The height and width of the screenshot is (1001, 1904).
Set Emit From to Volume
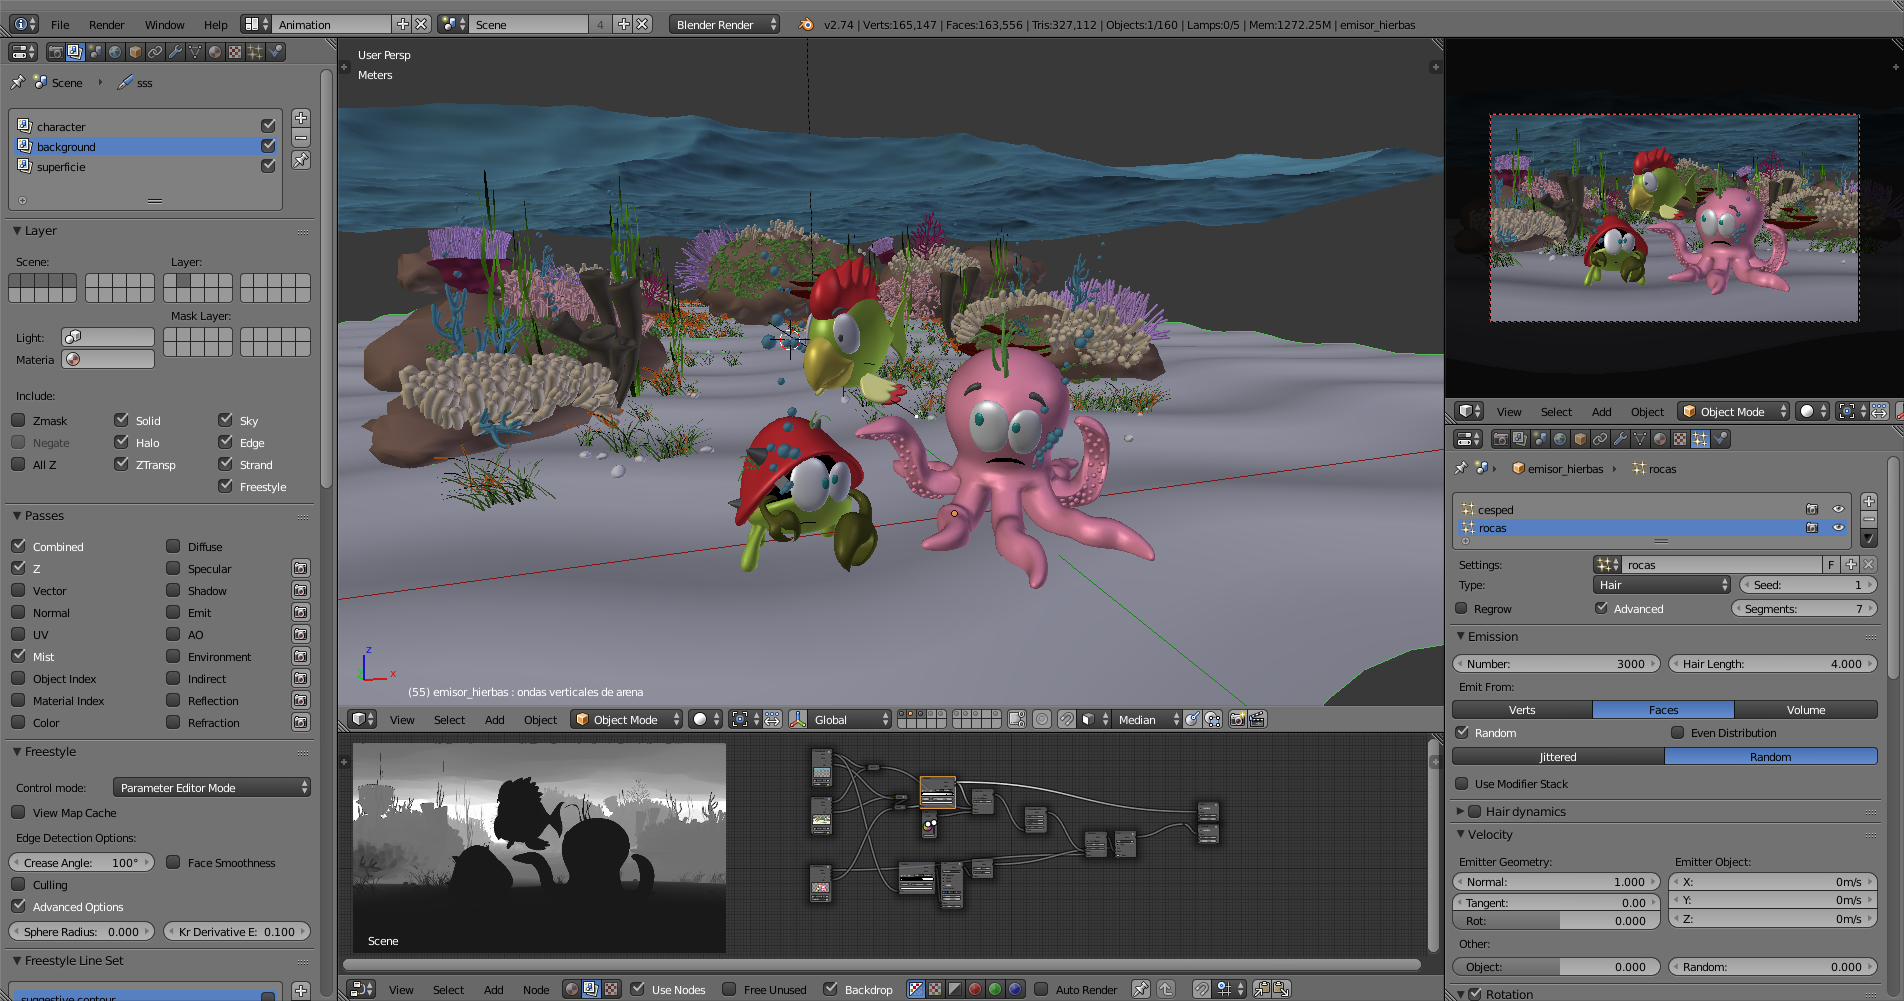(x=1805, y=710)
